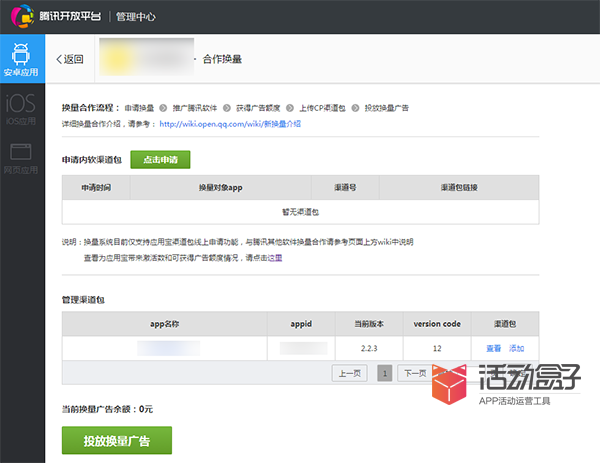
Task: Click the version code column header
Action: (437, 323)
